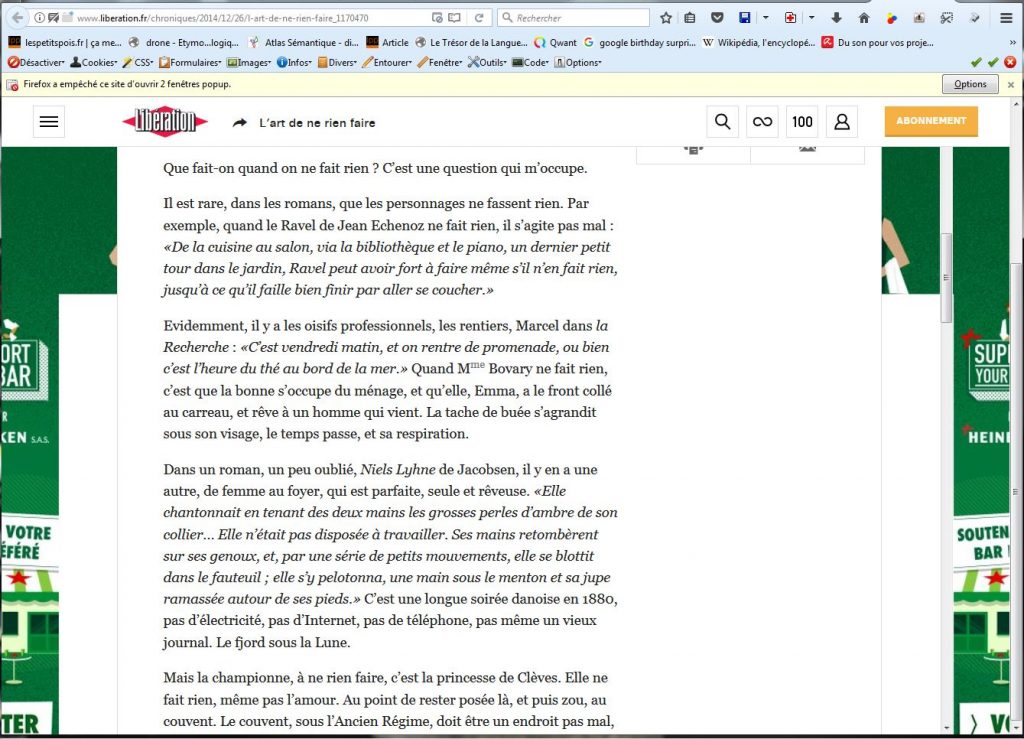Open the Images menu in developer toolbar
1024x739 pixels.
(x=249, y=62)
